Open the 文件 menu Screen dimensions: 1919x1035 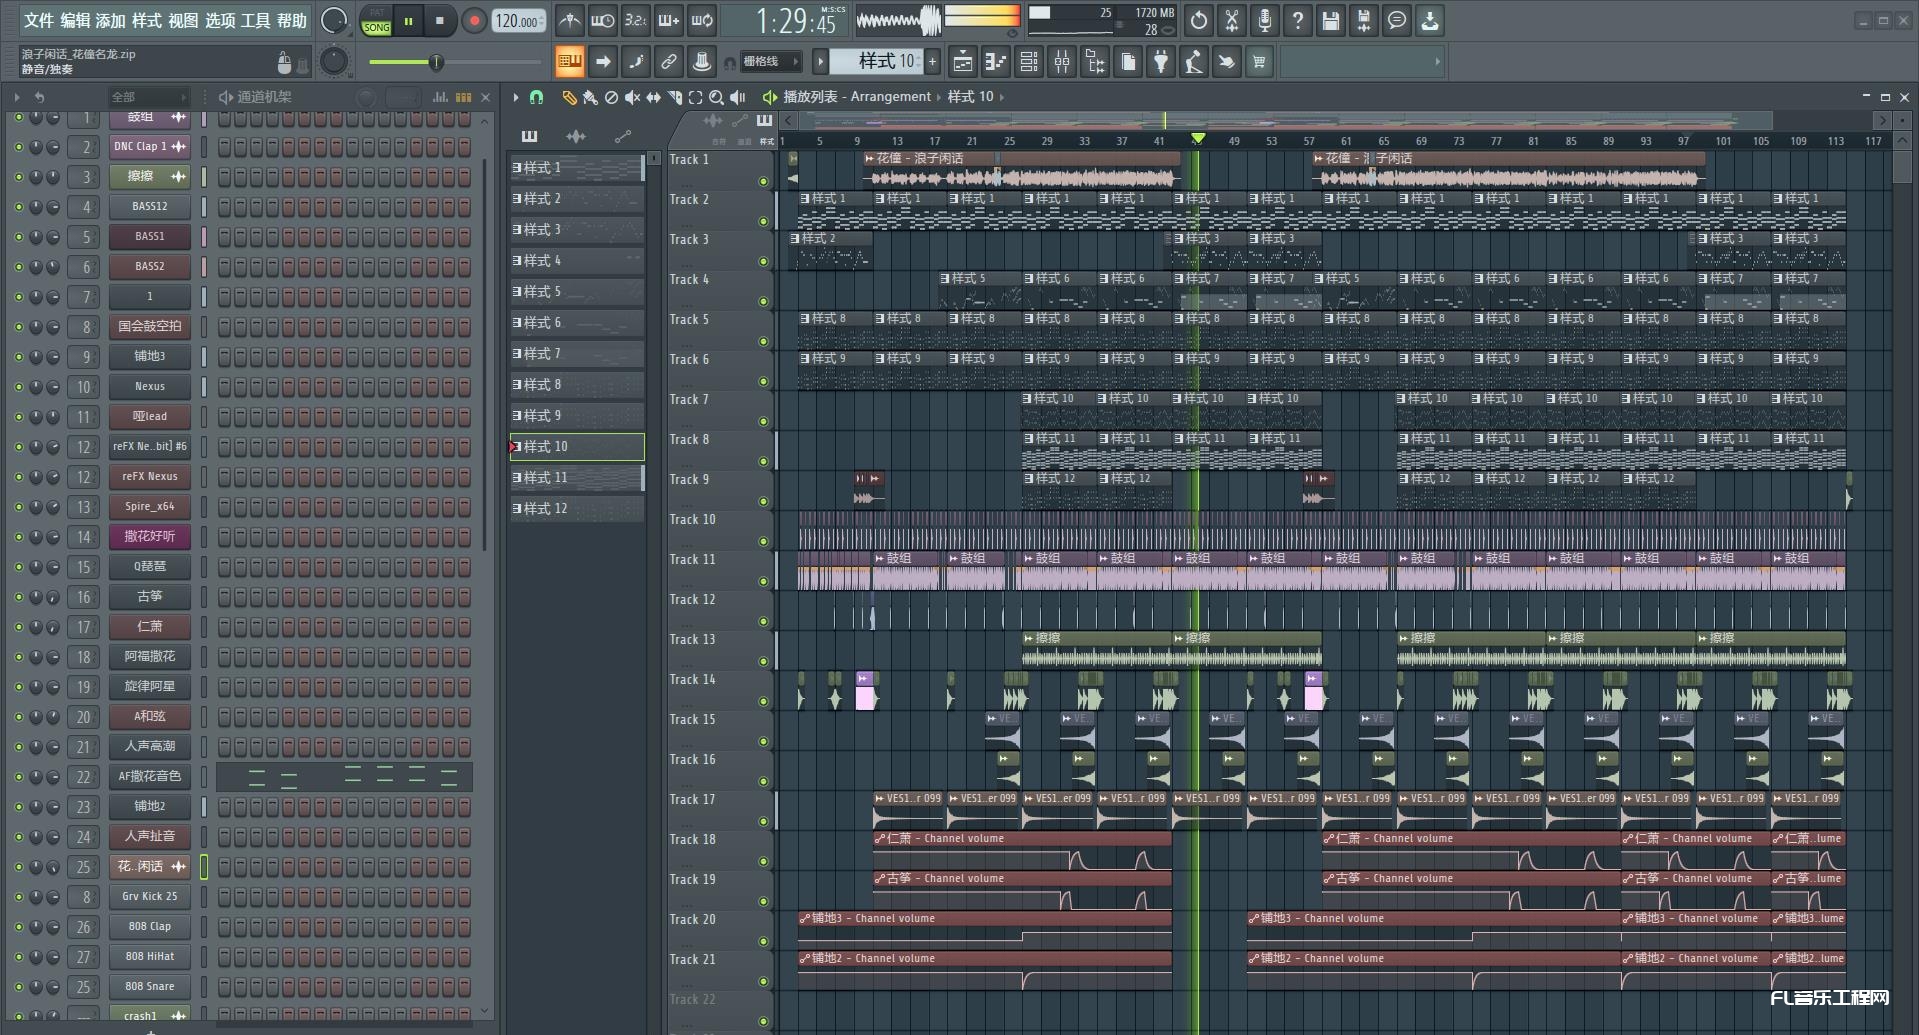[x=38, y=20]
